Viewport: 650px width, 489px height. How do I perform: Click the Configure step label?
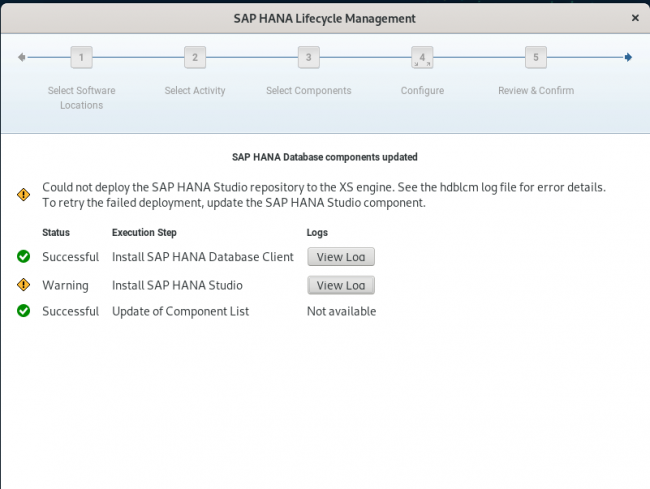[422, 91]
